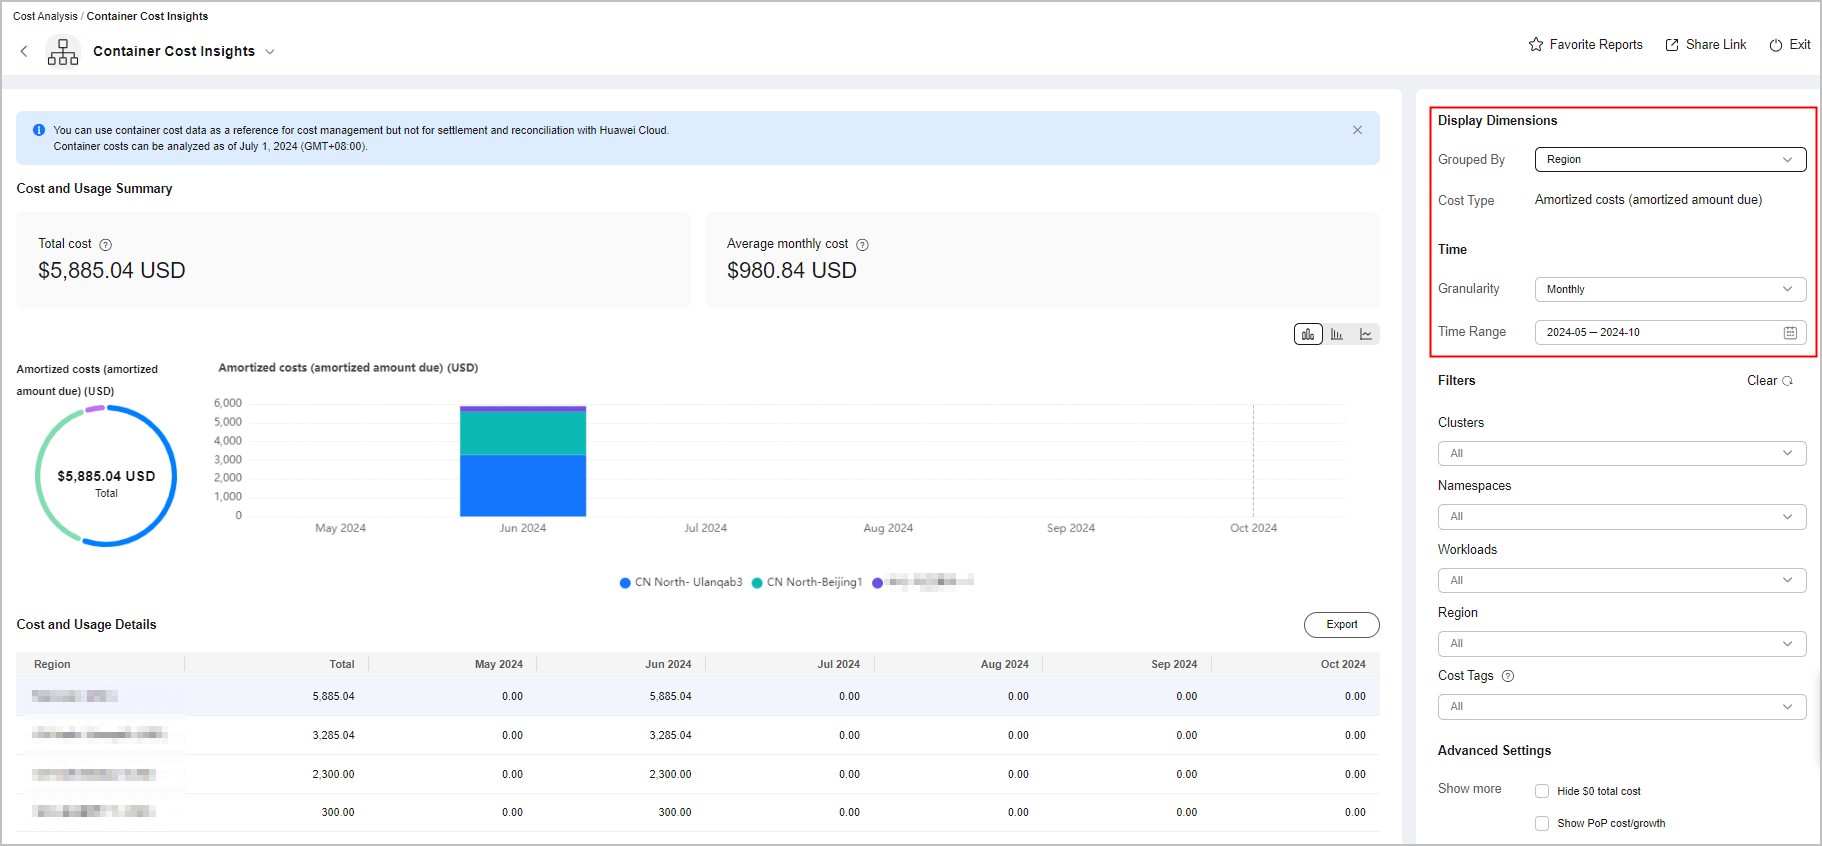Export the cost and usage details
Image resolution: width=1822 pixels, height=846 pixels.
pos(1342,625)
